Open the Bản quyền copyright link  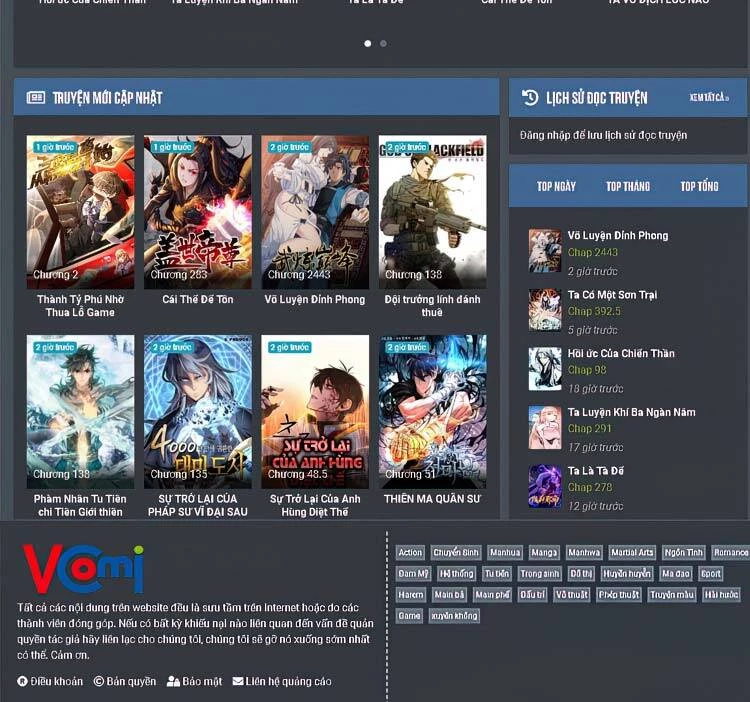click(x=125, y=682)
